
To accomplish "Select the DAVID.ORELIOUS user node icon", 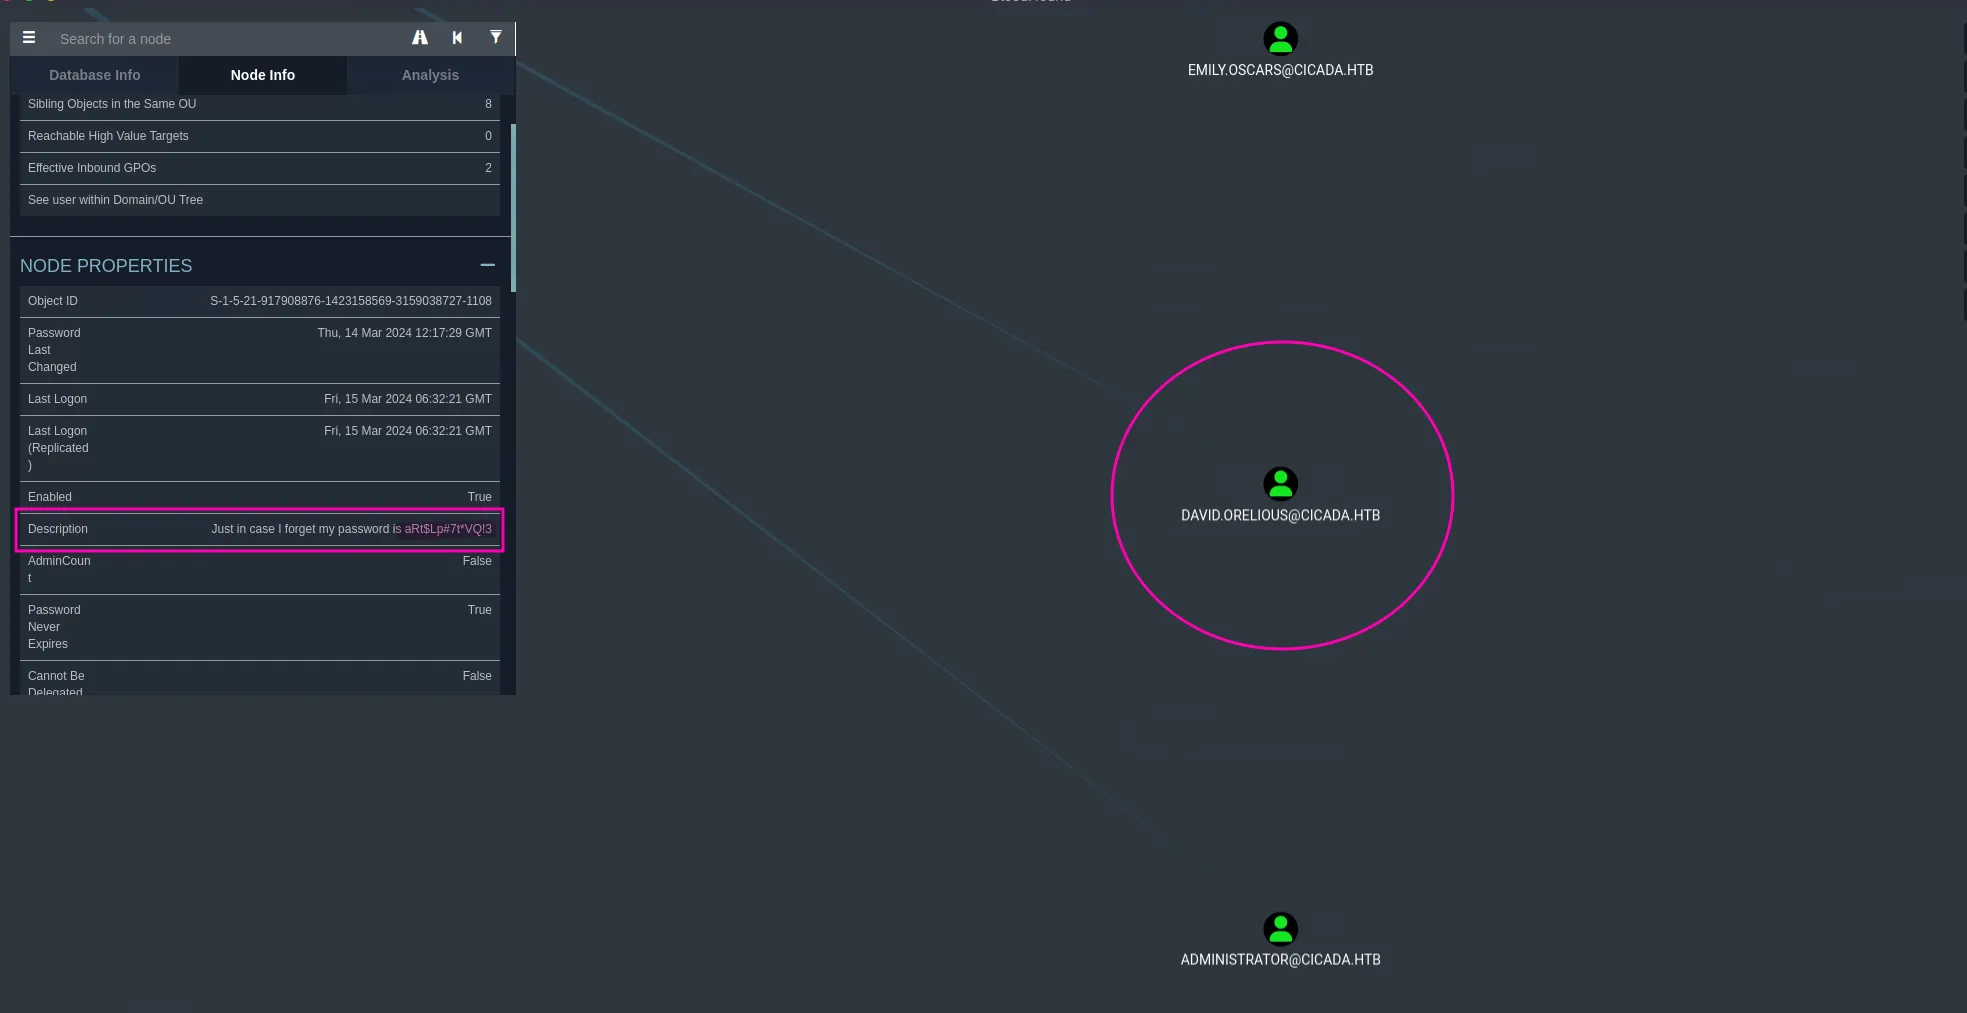I will 1280,484.
